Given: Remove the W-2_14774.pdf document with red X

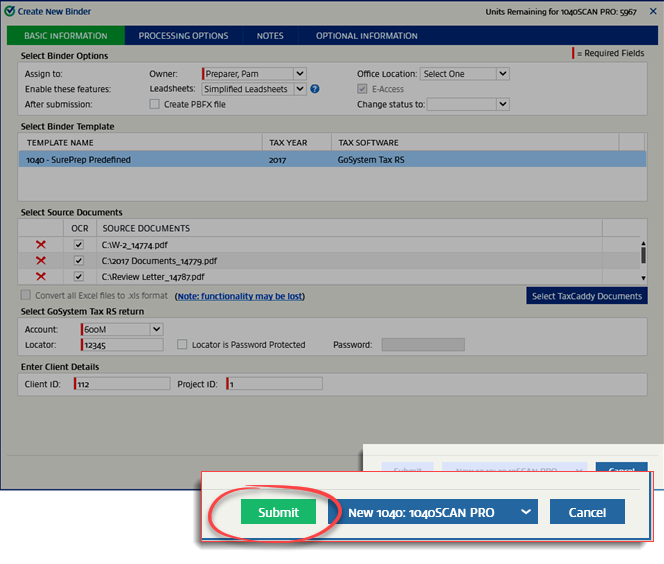Looking at the screenshot, I should 41,244.
